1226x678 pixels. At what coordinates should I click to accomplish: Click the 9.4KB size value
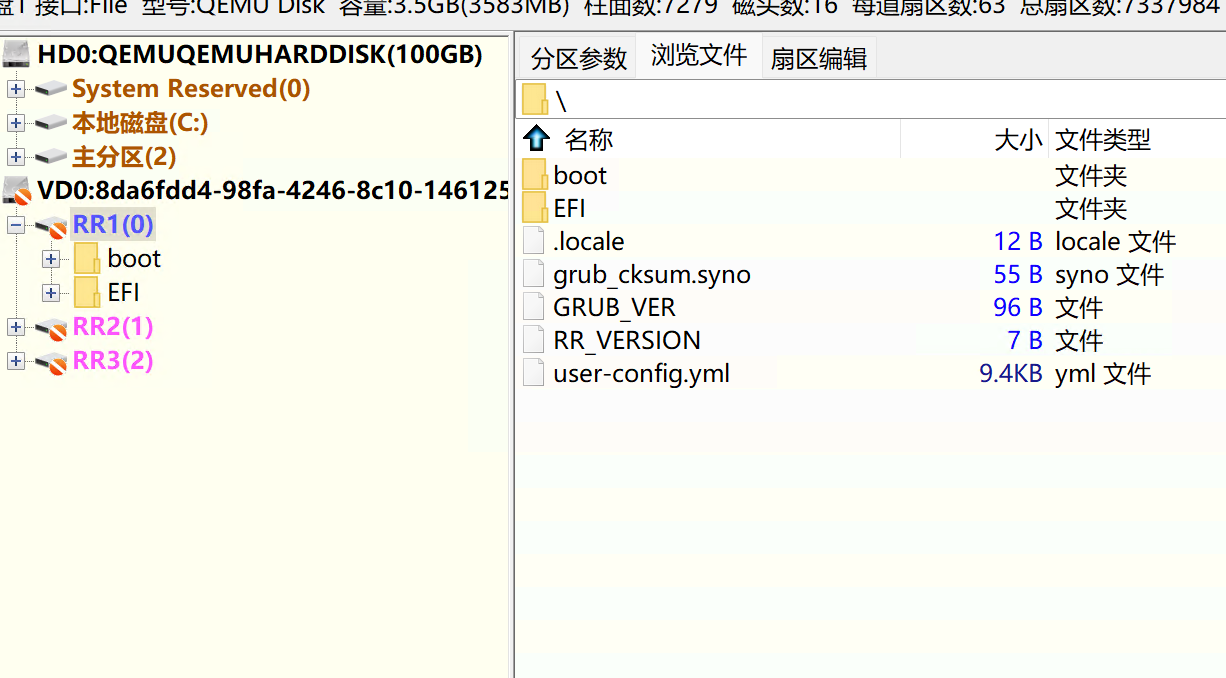(1010, 373)
